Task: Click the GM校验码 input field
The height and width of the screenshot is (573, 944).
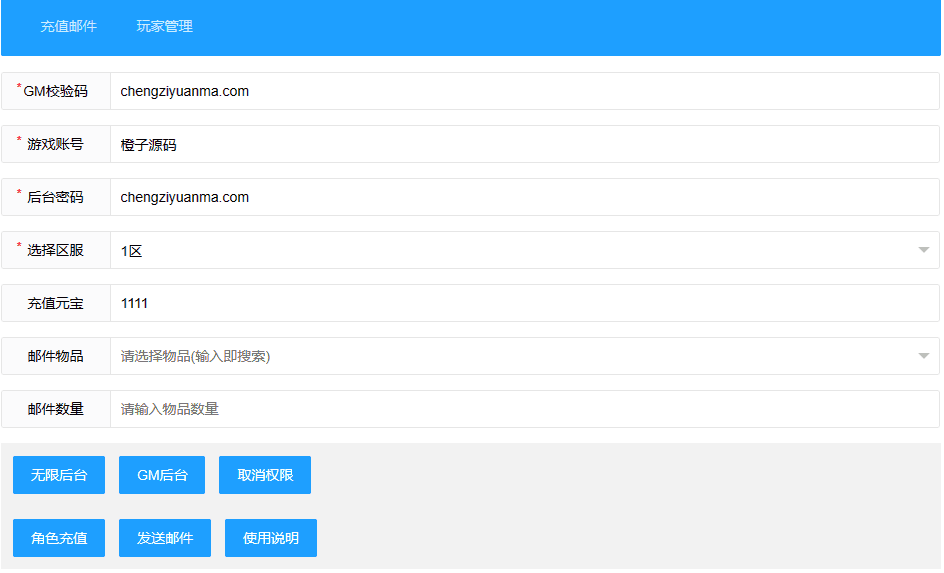Action: (524, 91)
